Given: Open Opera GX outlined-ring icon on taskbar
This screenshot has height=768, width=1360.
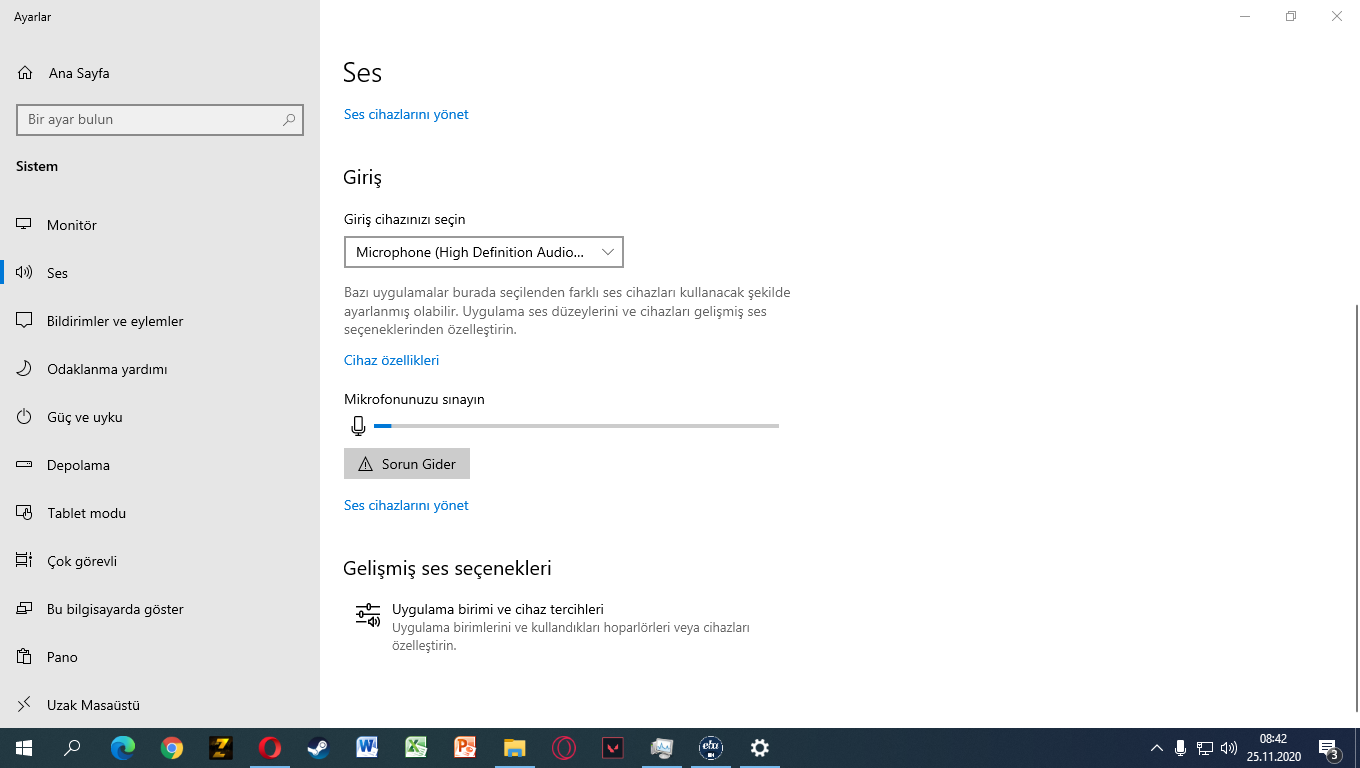Looking at the screenshot, I should pyautogui.click(x=564, y=748).
